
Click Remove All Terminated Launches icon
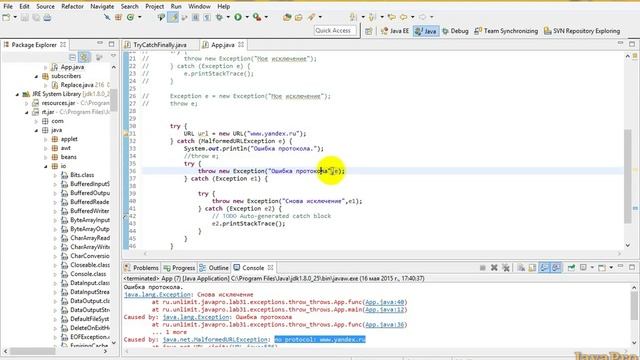click(506, 268)
